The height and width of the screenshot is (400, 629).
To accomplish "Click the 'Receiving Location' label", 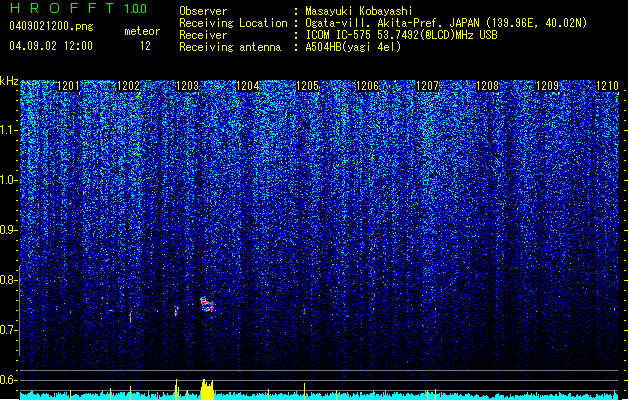I will 233,23.
